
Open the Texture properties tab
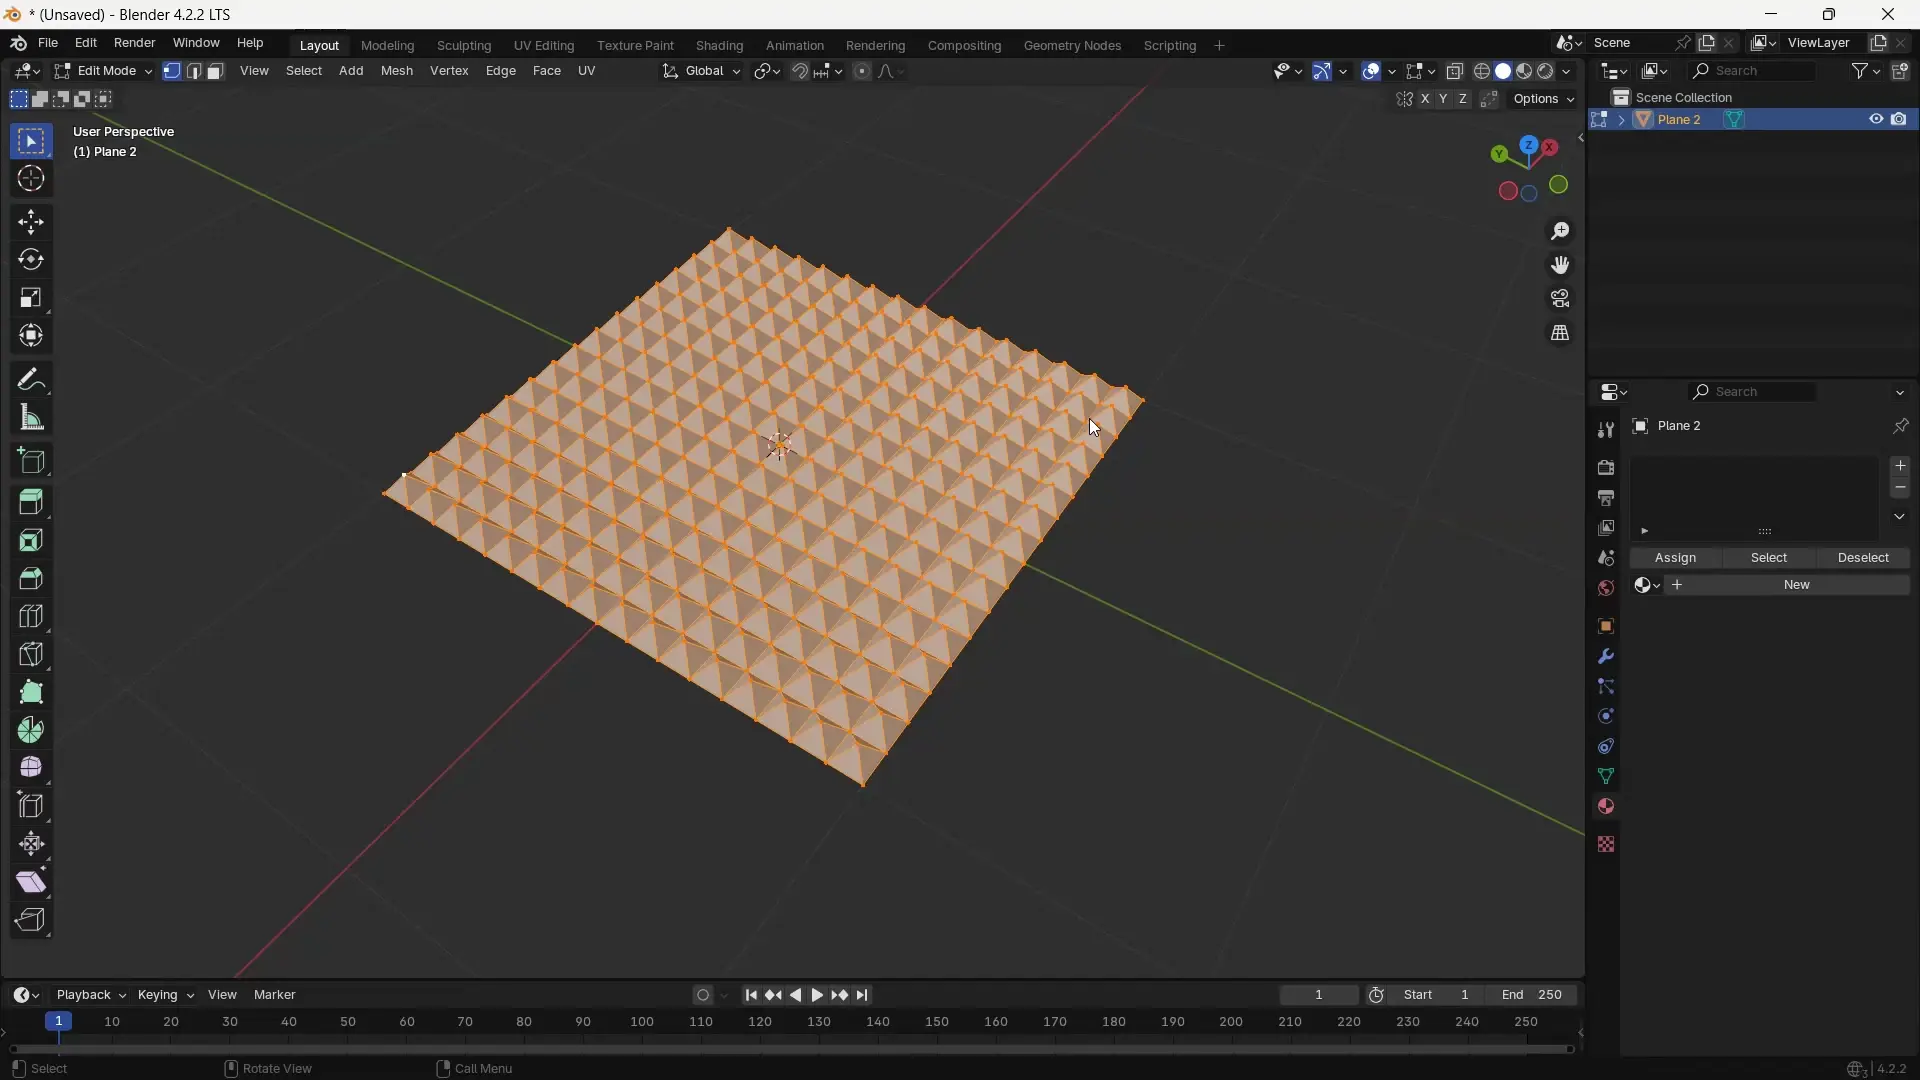1606,846
